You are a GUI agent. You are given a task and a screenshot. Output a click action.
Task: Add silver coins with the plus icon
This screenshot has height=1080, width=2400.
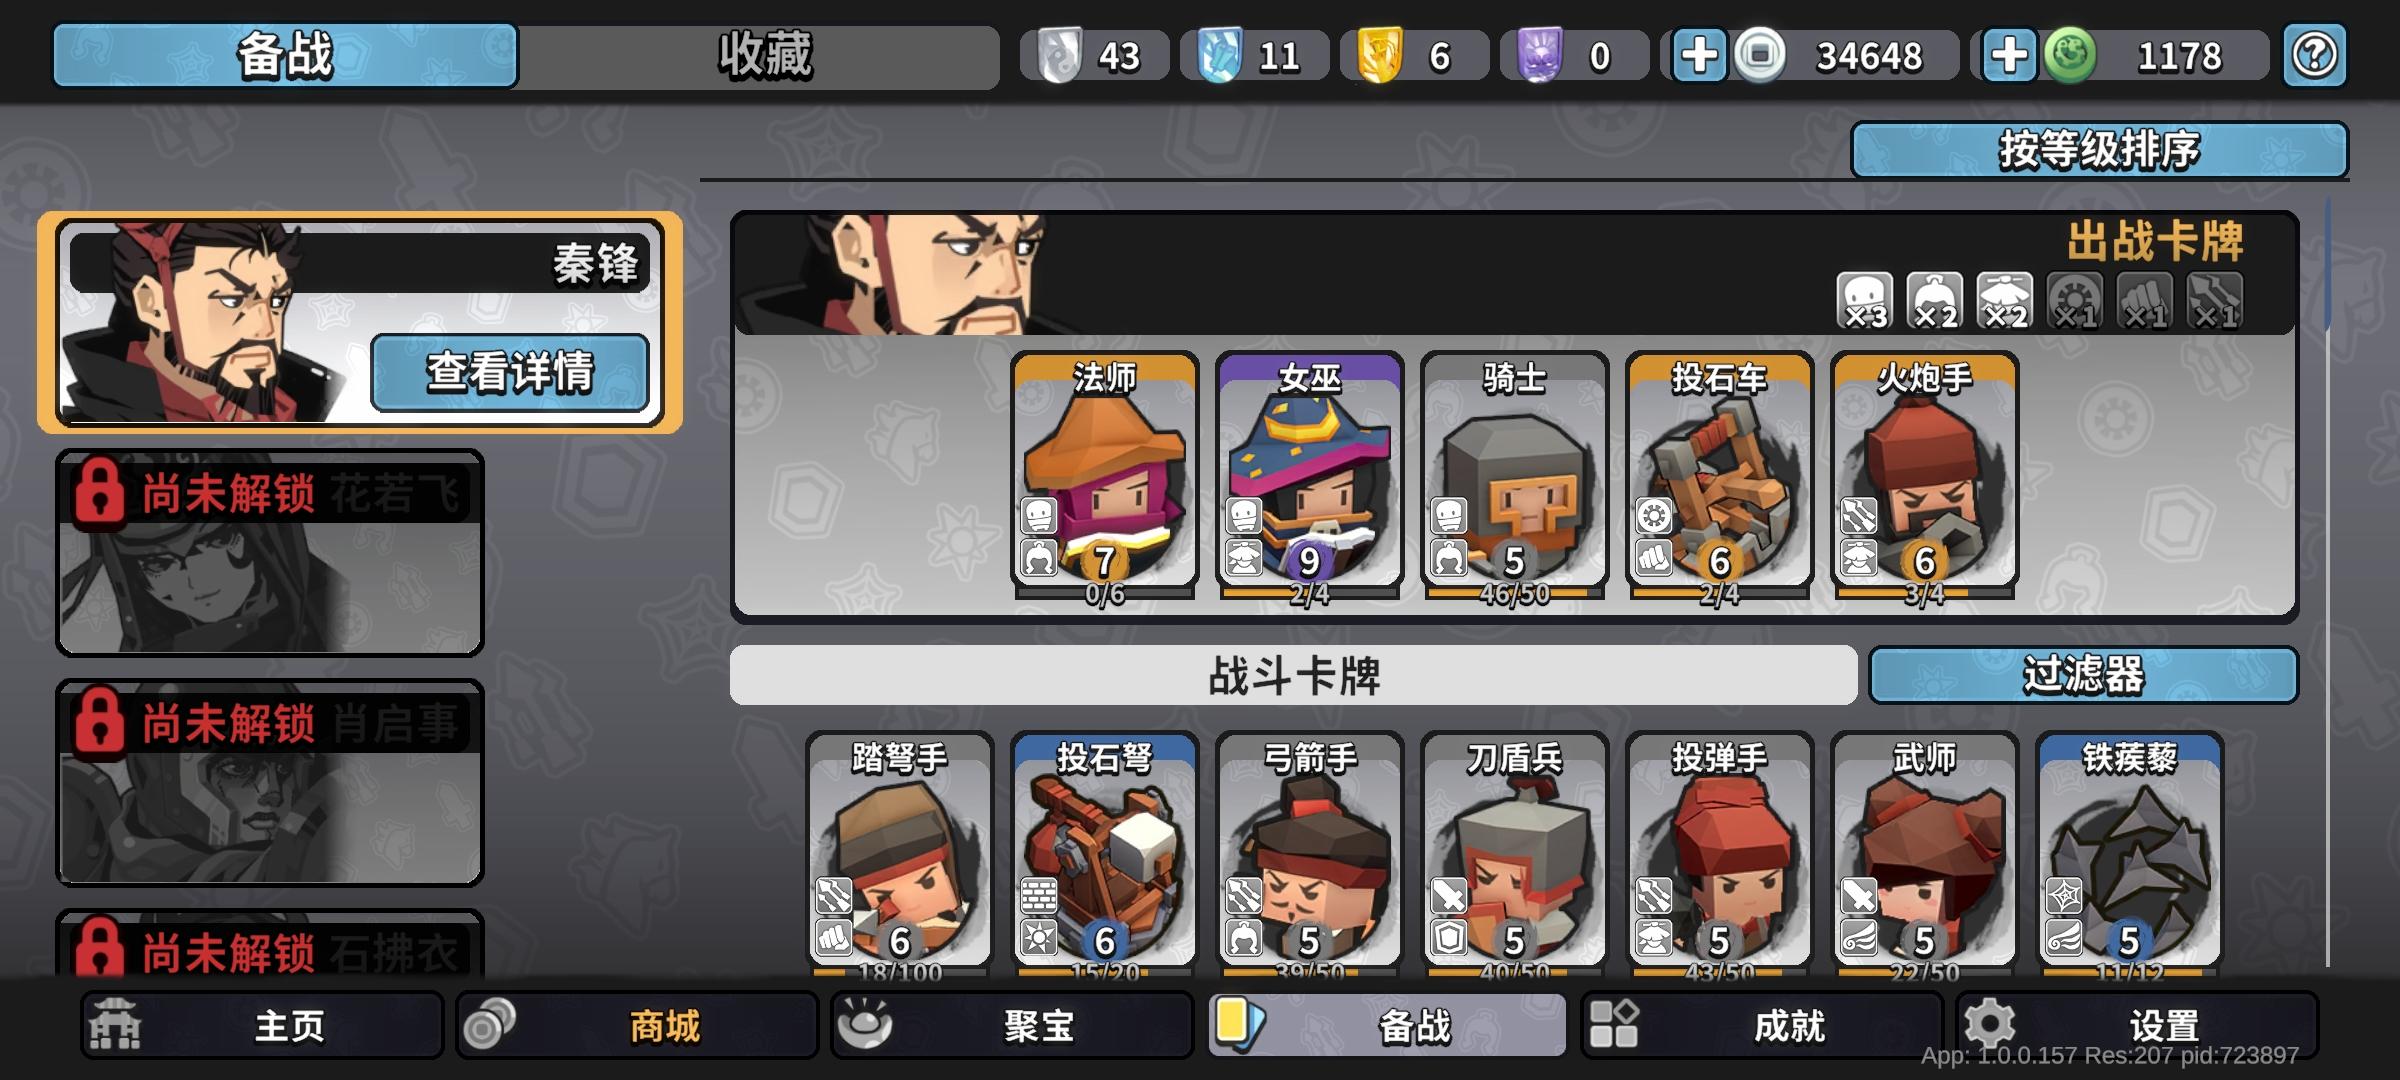[1699, 55]
